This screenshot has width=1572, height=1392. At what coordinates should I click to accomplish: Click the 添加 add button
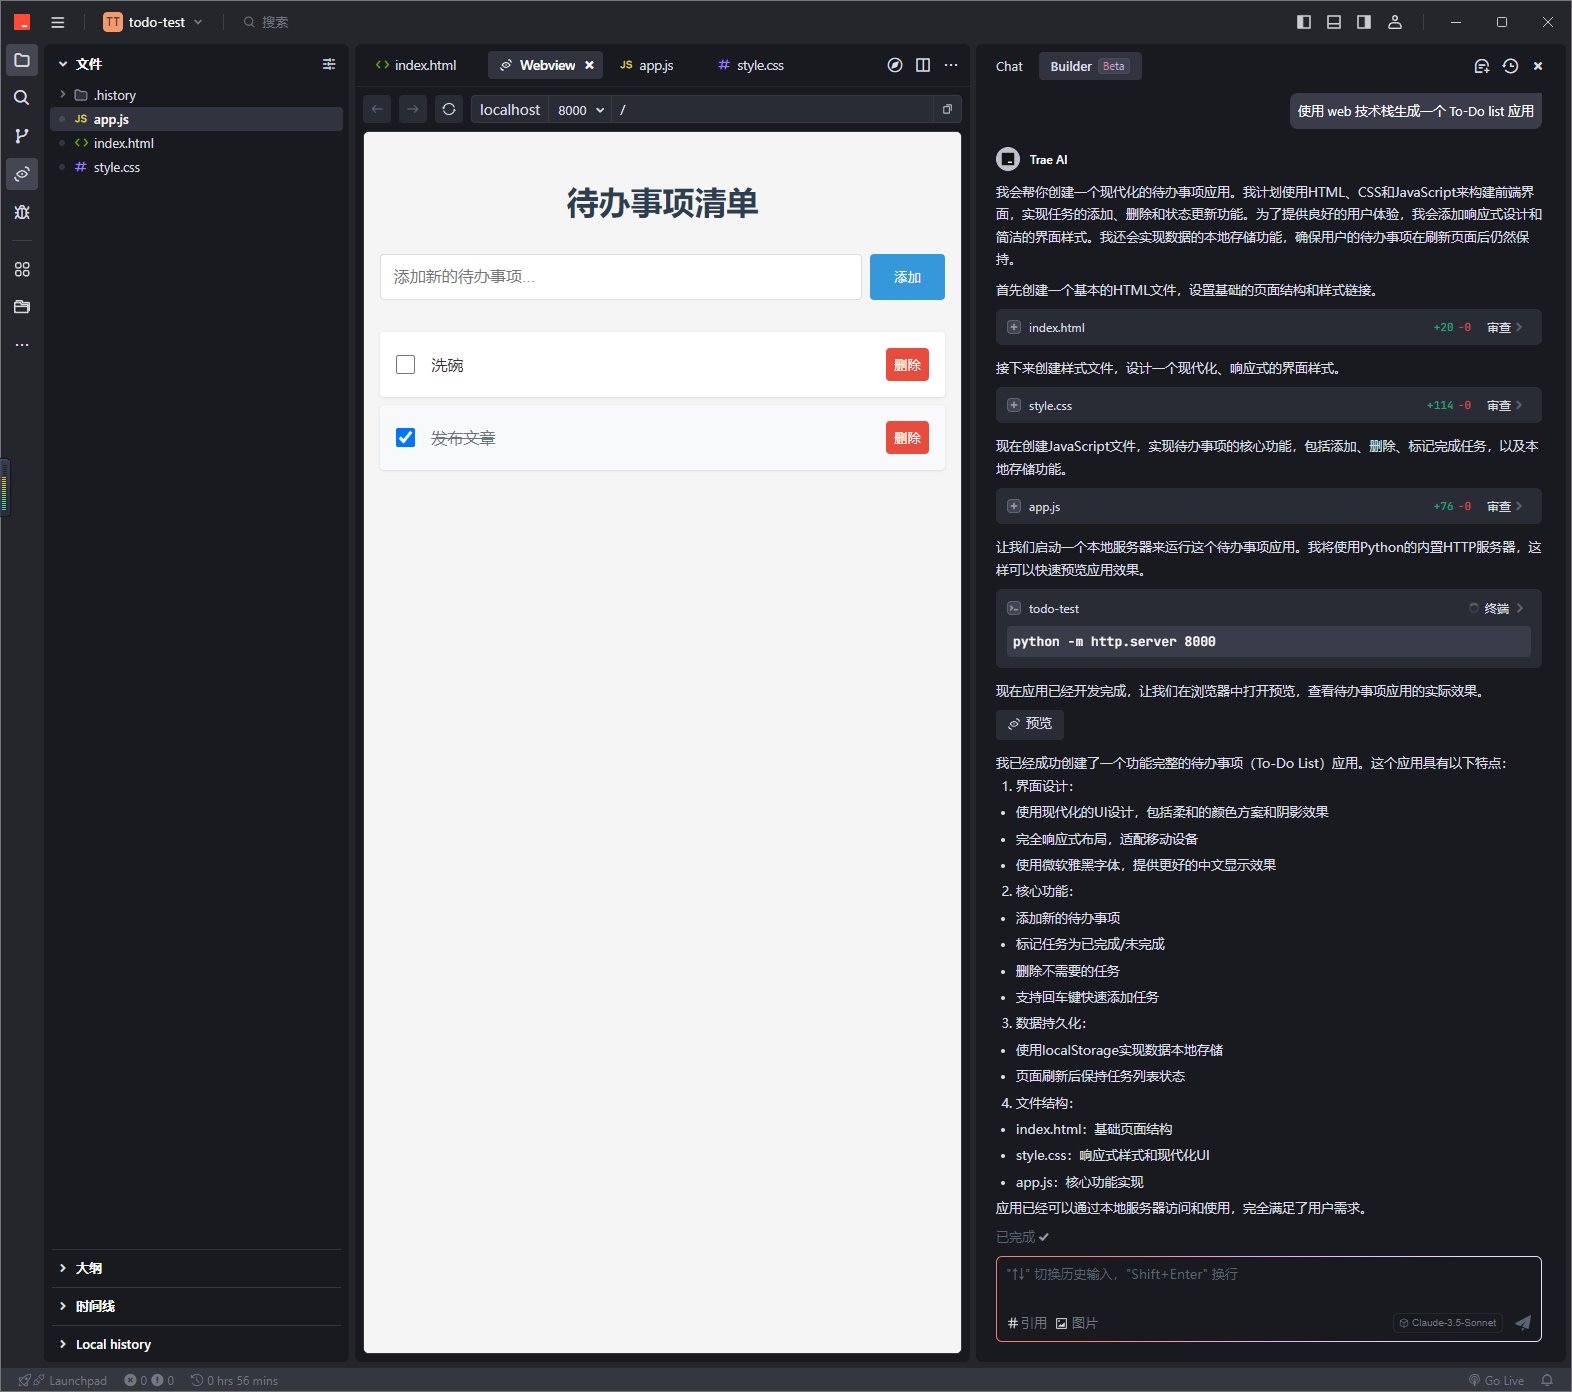point(907,277)
